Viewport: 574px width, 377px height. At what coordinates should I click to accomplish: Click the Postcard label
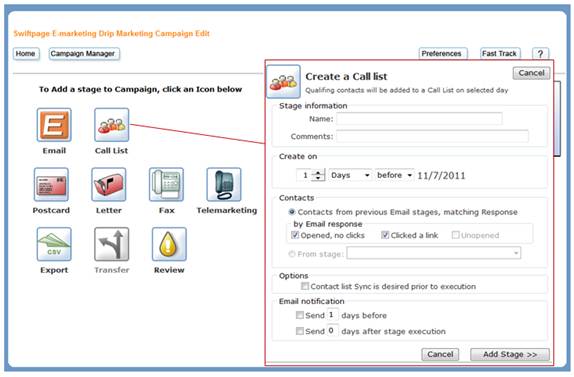pos(51,210)
